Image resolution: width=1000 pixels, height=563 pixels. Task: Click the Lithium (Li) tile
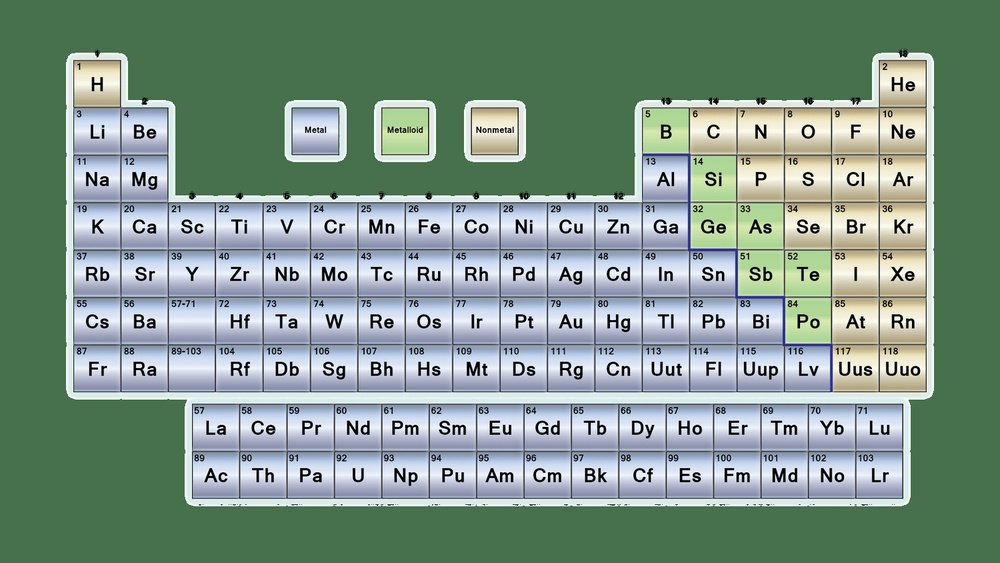tap(97, 131)
